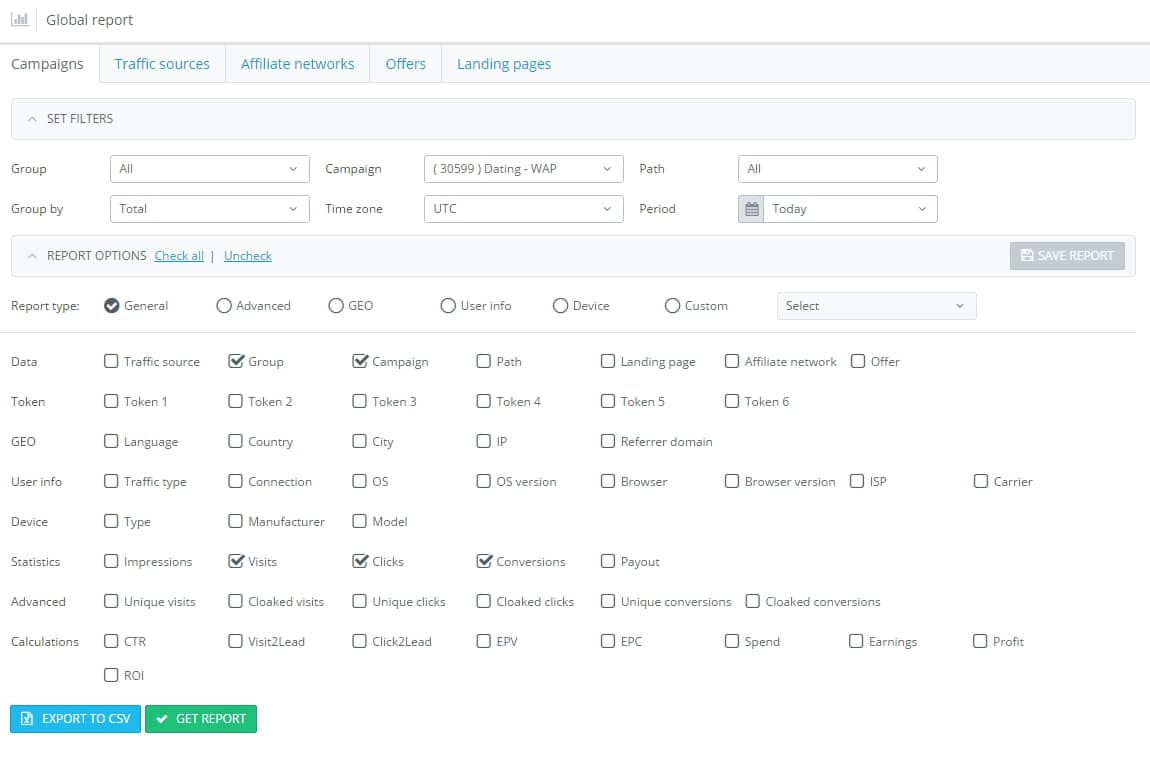The width and height of the screenshot is (1150, 773).
Task: Click the calendar icon in Period field
Action: (x=751, y=209)
